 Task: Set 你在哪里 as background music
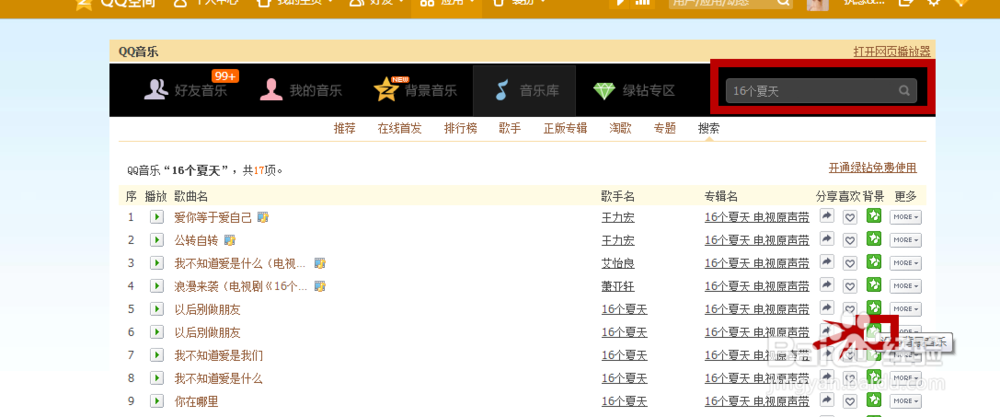click(x=874, y=400)
